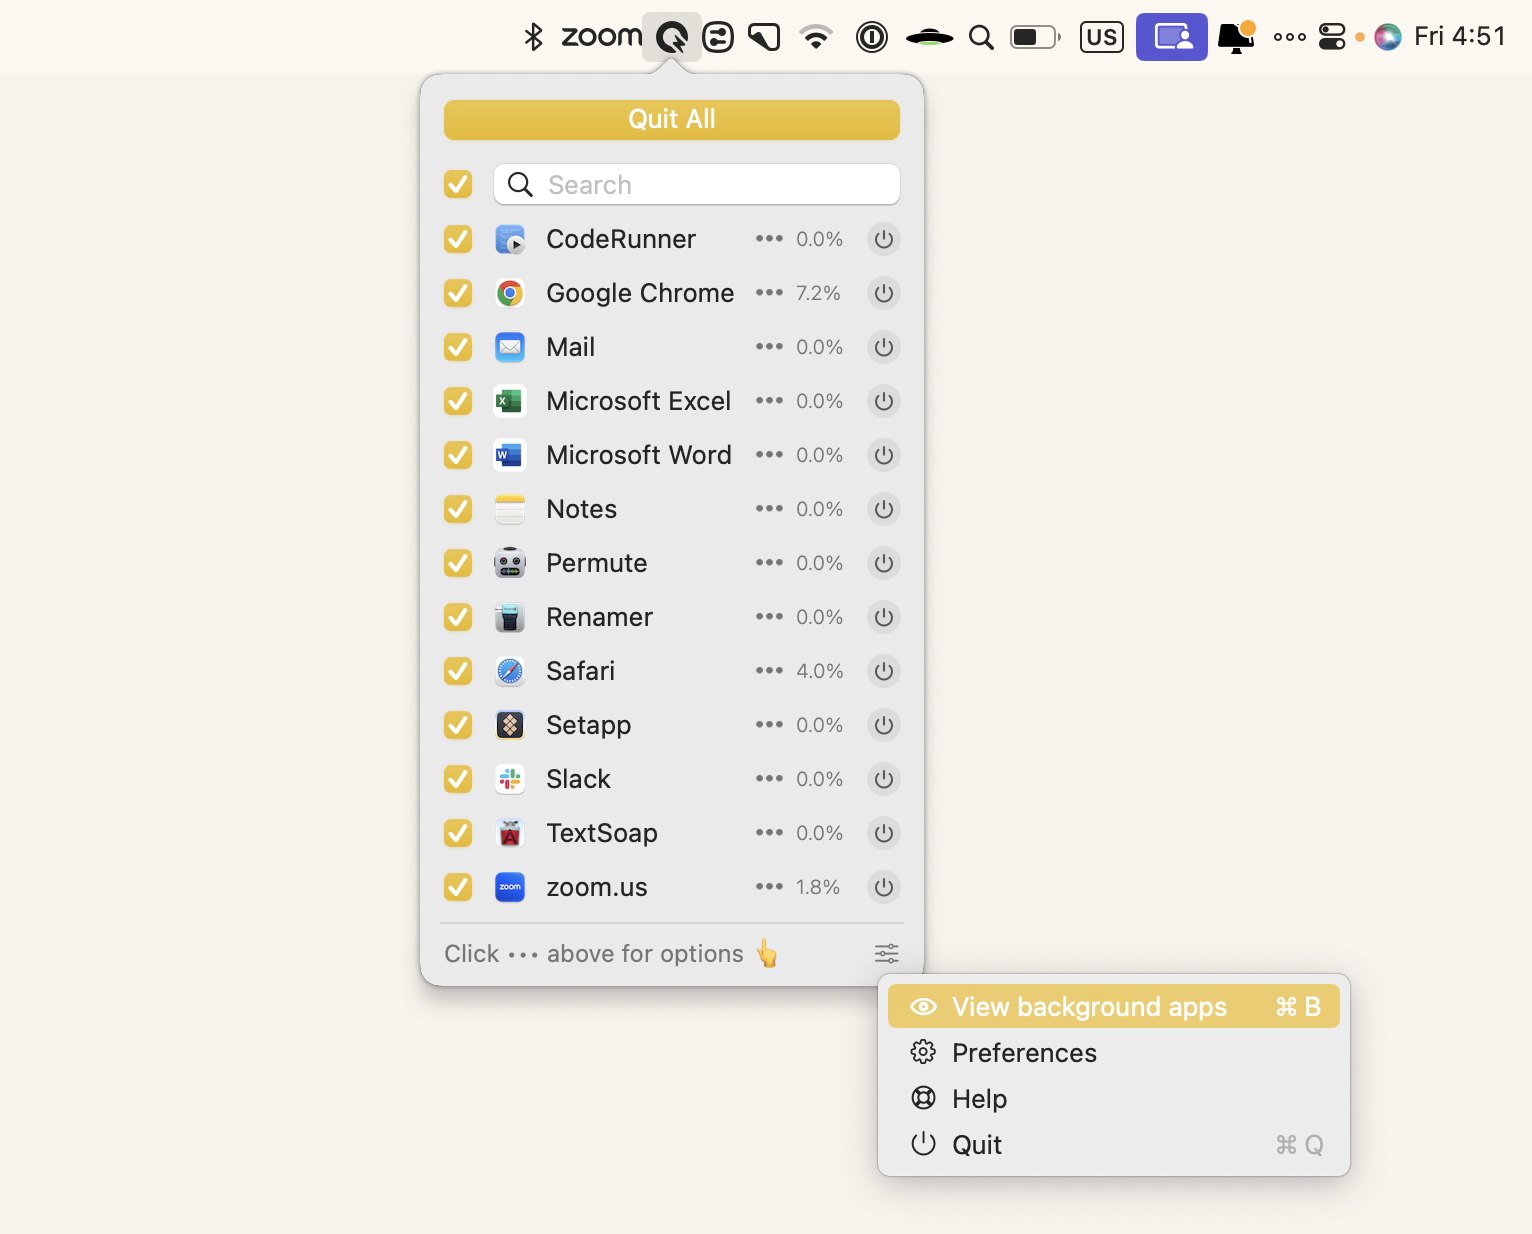The height and width of the screenshot is (1234, 1532).
Task: Open Preferences from the popup menu
Action: click(1024, 1053)
